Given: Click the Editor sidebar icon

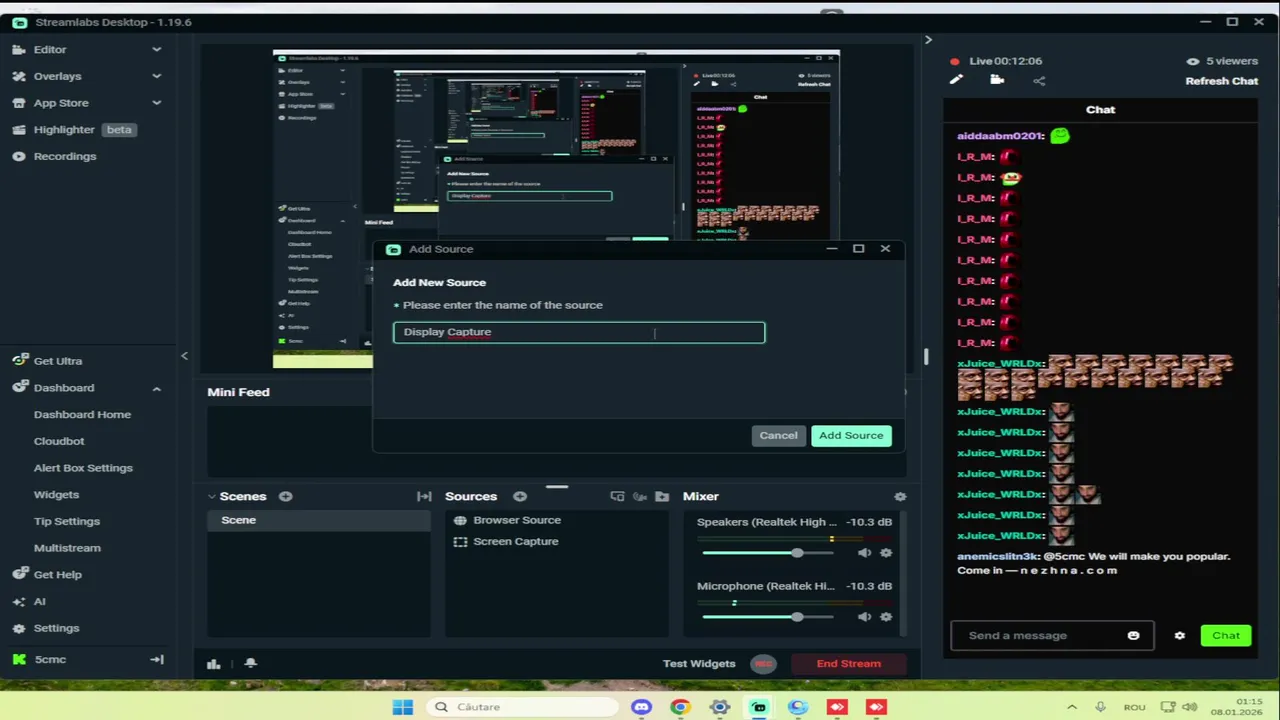Looking at the screenshot, I should click(x=19, y=49).
